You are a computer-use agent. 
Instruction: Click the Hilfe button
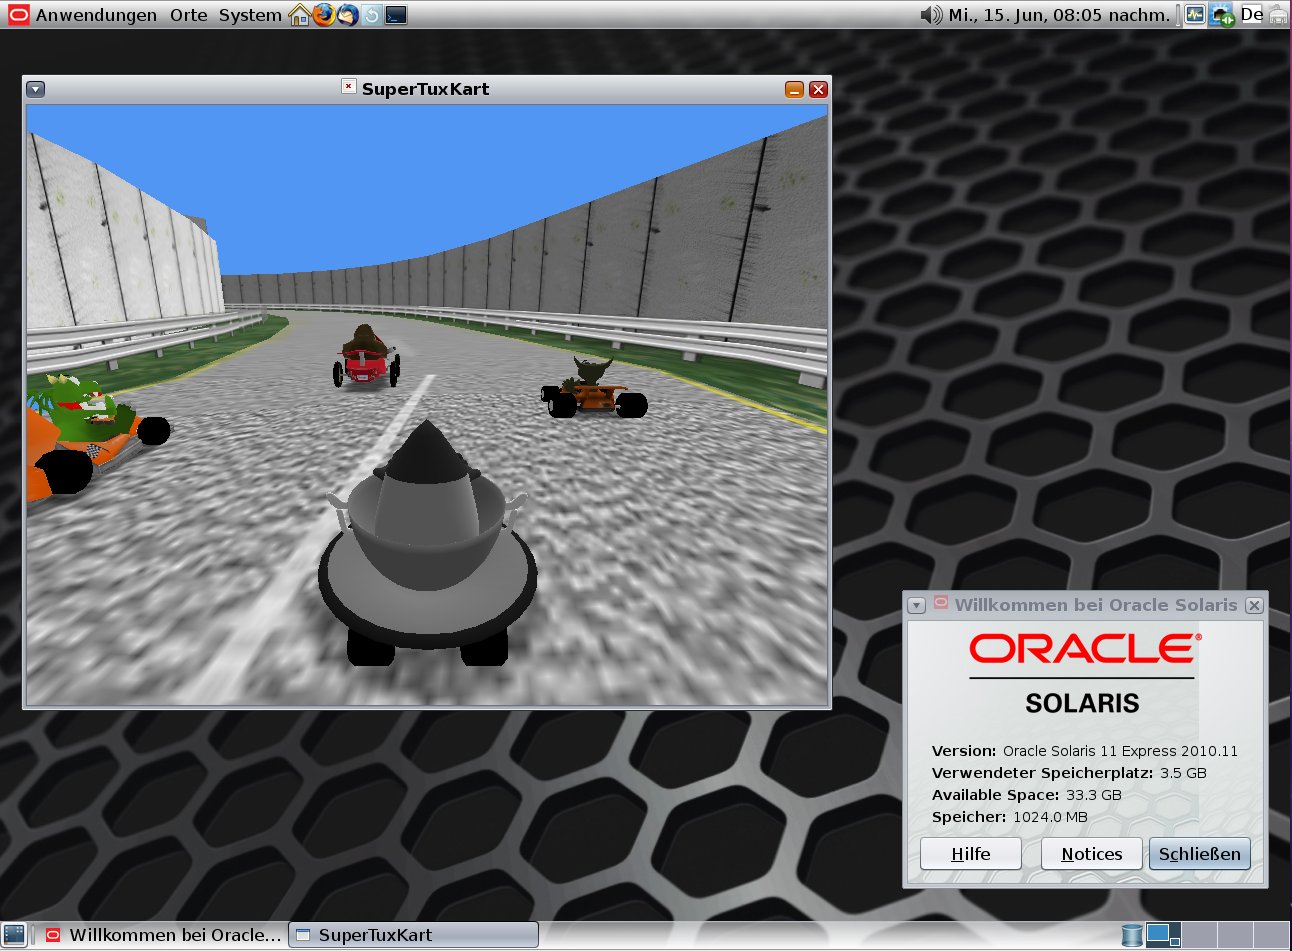click(x=971, y=854)
